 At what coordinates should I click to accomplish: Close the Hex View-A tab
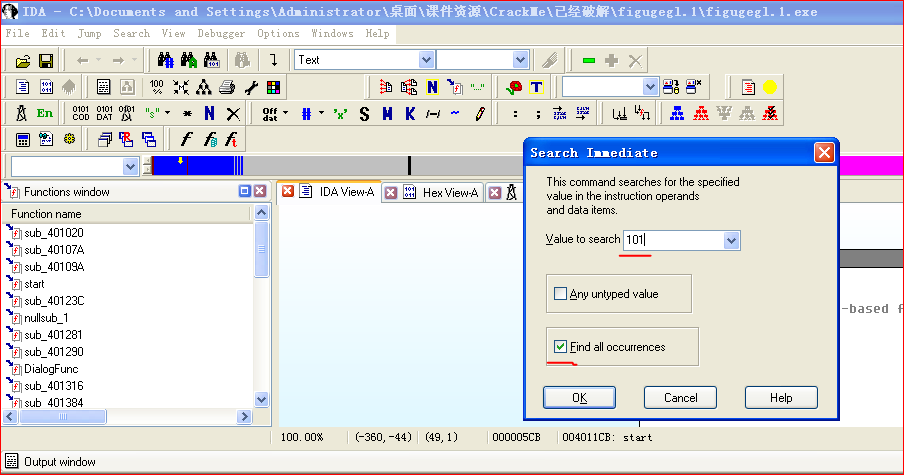click(391, 193)
